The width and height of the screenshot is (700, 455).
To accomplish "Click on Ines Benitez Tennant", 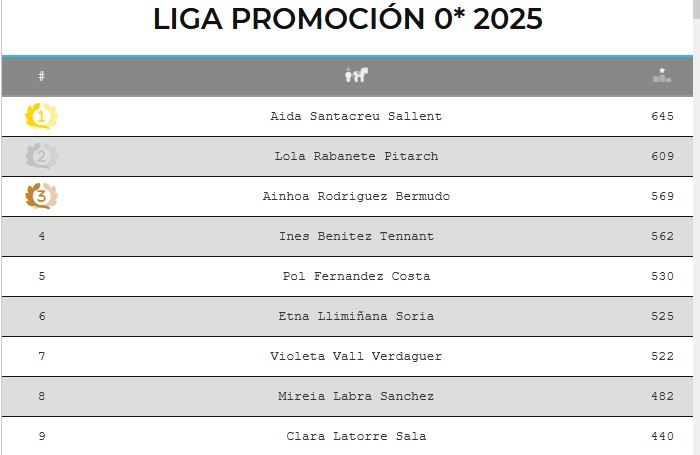I will [356, 236].
